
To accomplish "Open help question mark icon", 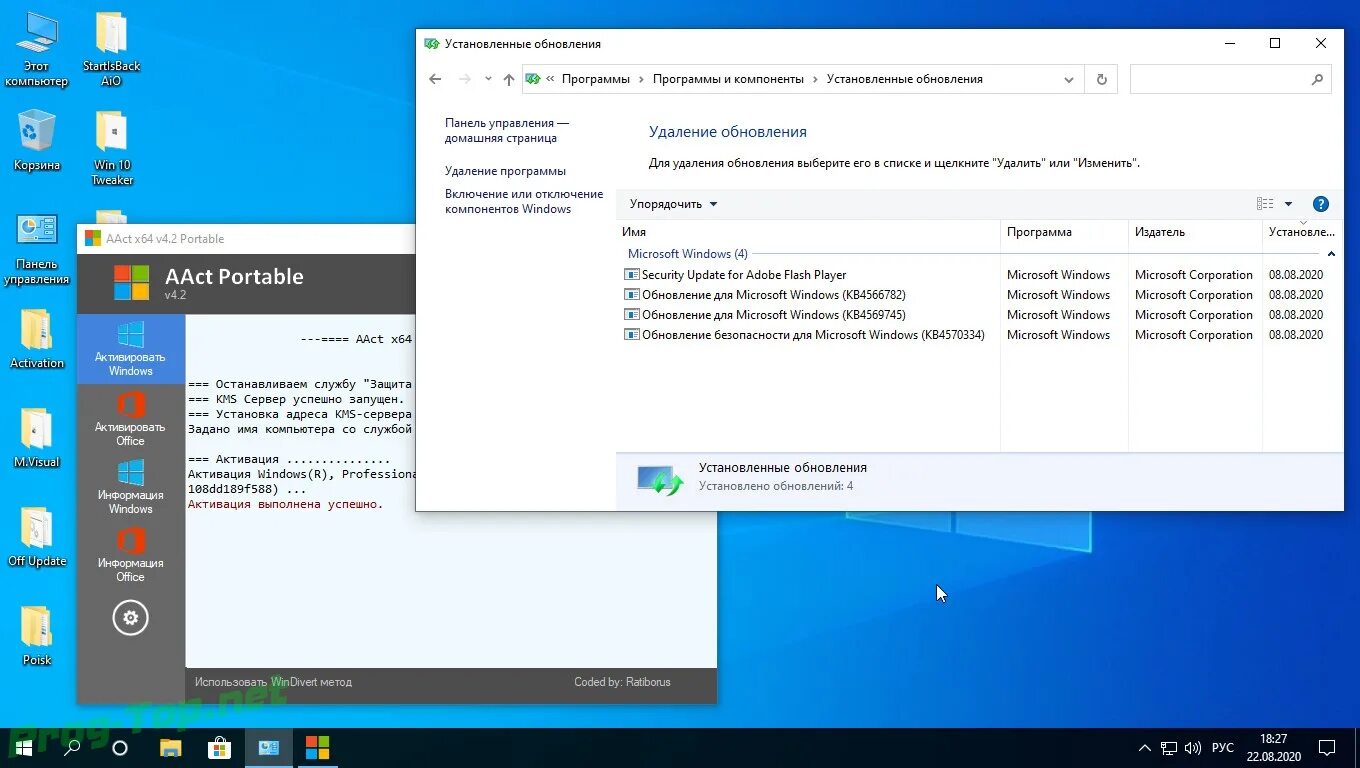I will 1320,204.
